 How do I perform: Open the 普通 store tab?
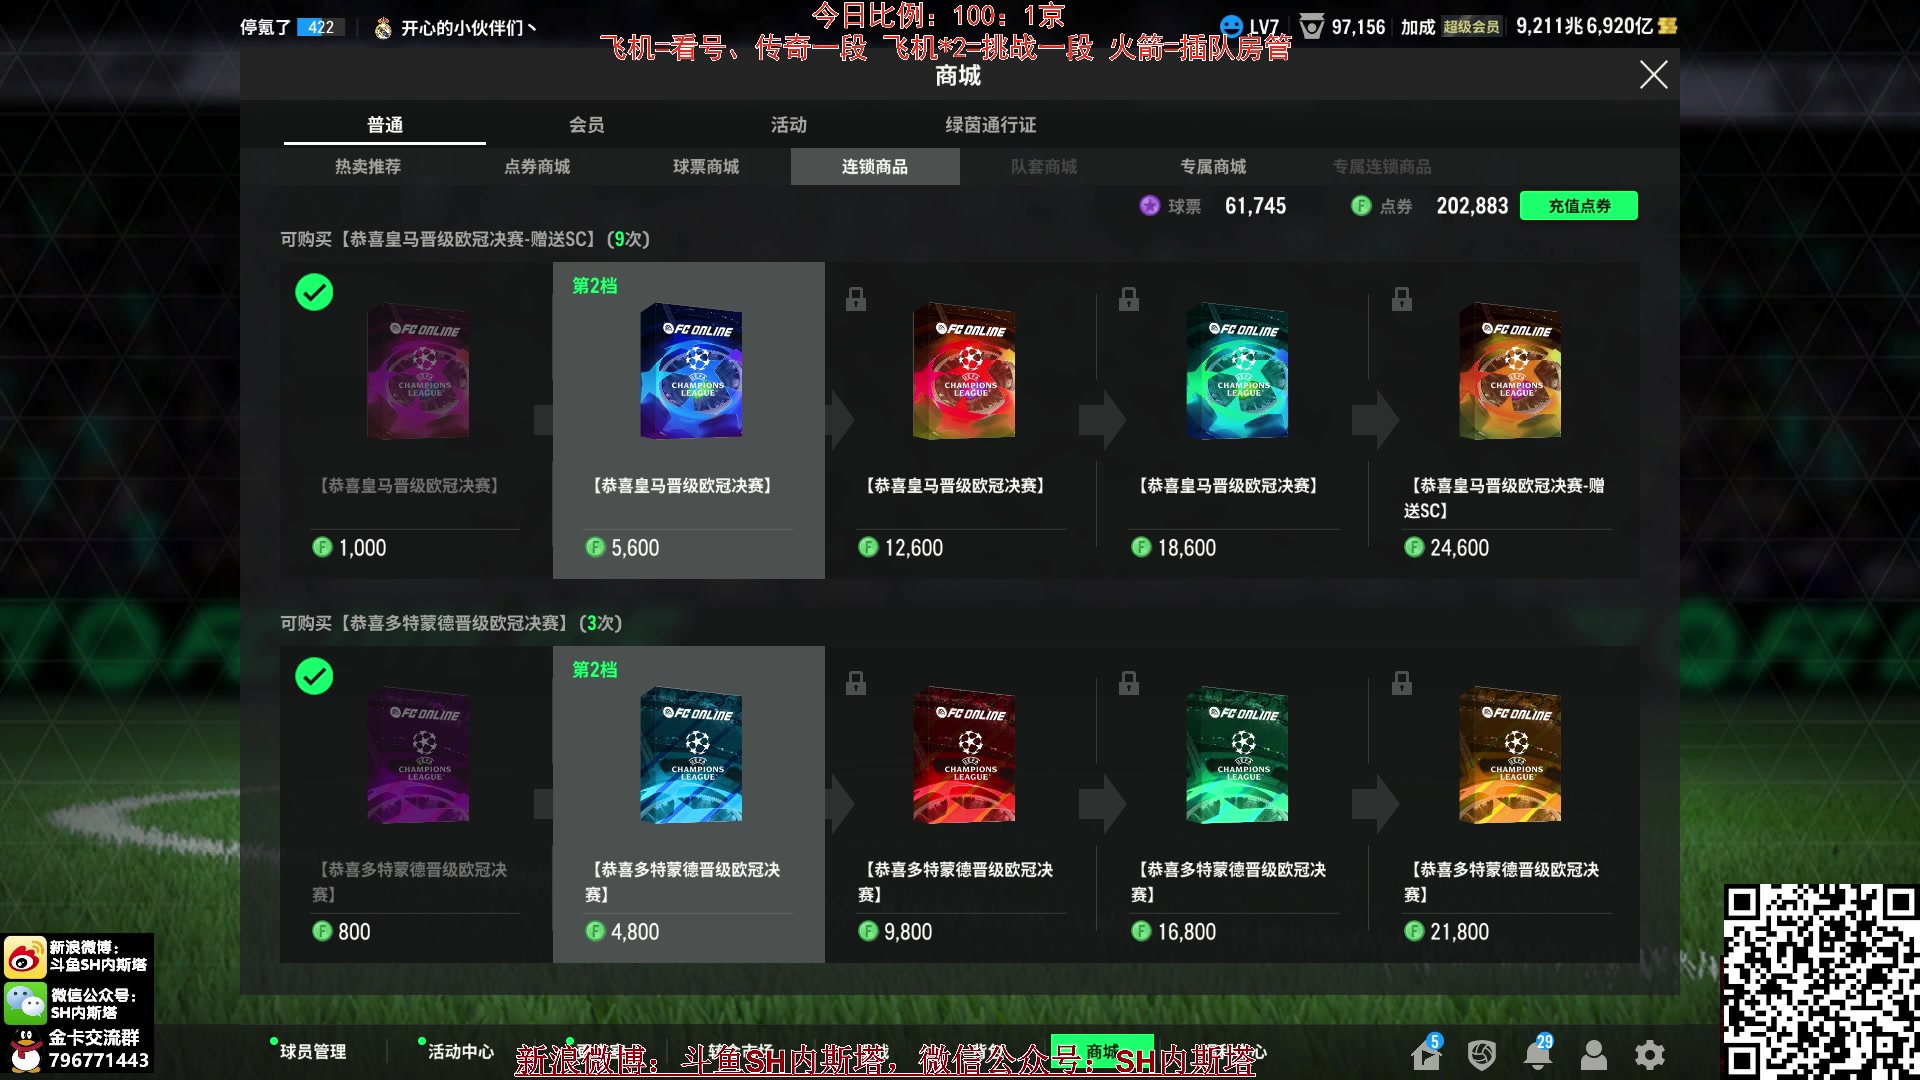385,125
